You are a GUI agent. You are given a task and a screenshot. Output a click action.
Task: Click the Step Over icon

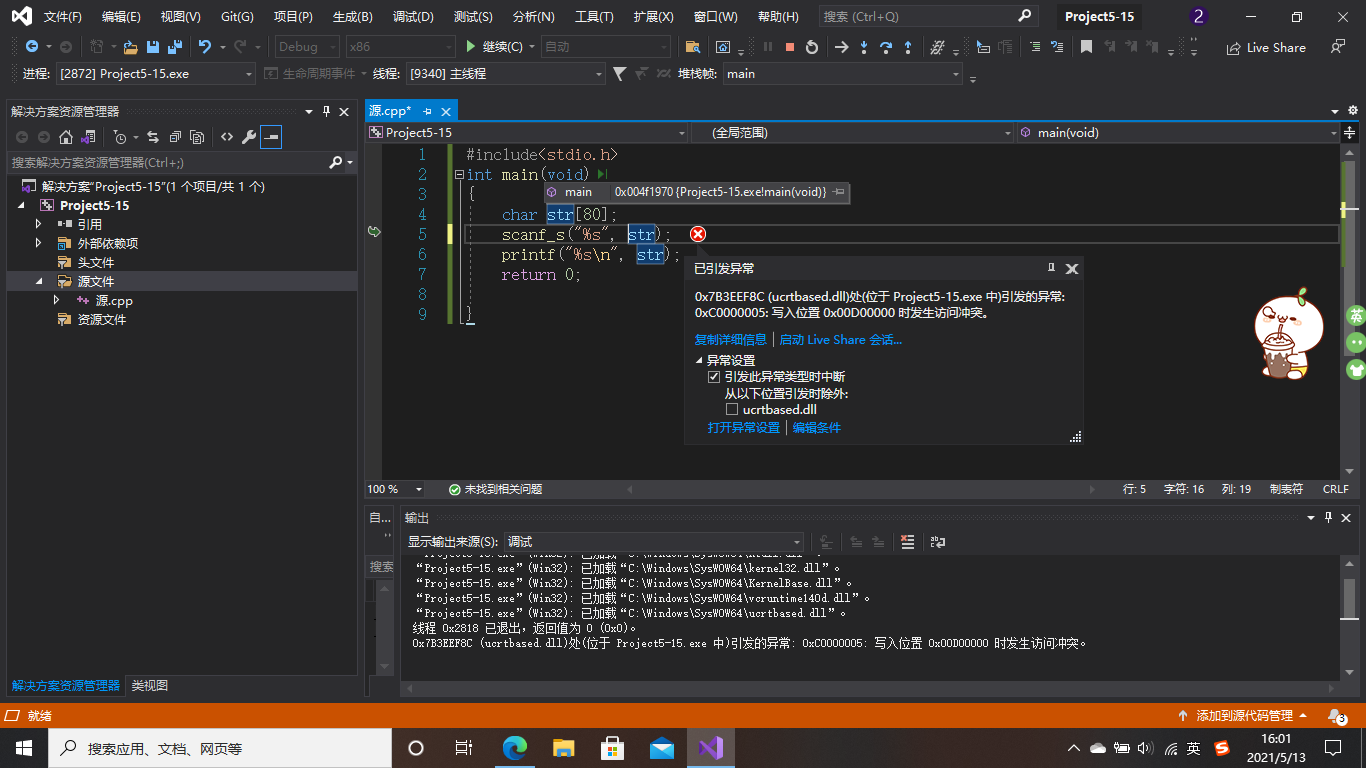[x=886, y=47]
